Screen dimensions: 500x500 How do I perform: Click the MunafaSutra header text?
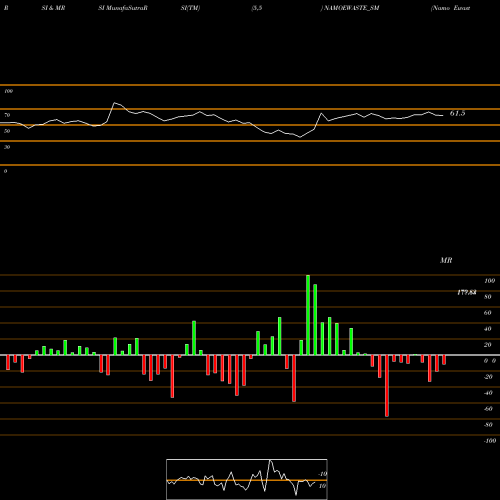tap(123, 8)
